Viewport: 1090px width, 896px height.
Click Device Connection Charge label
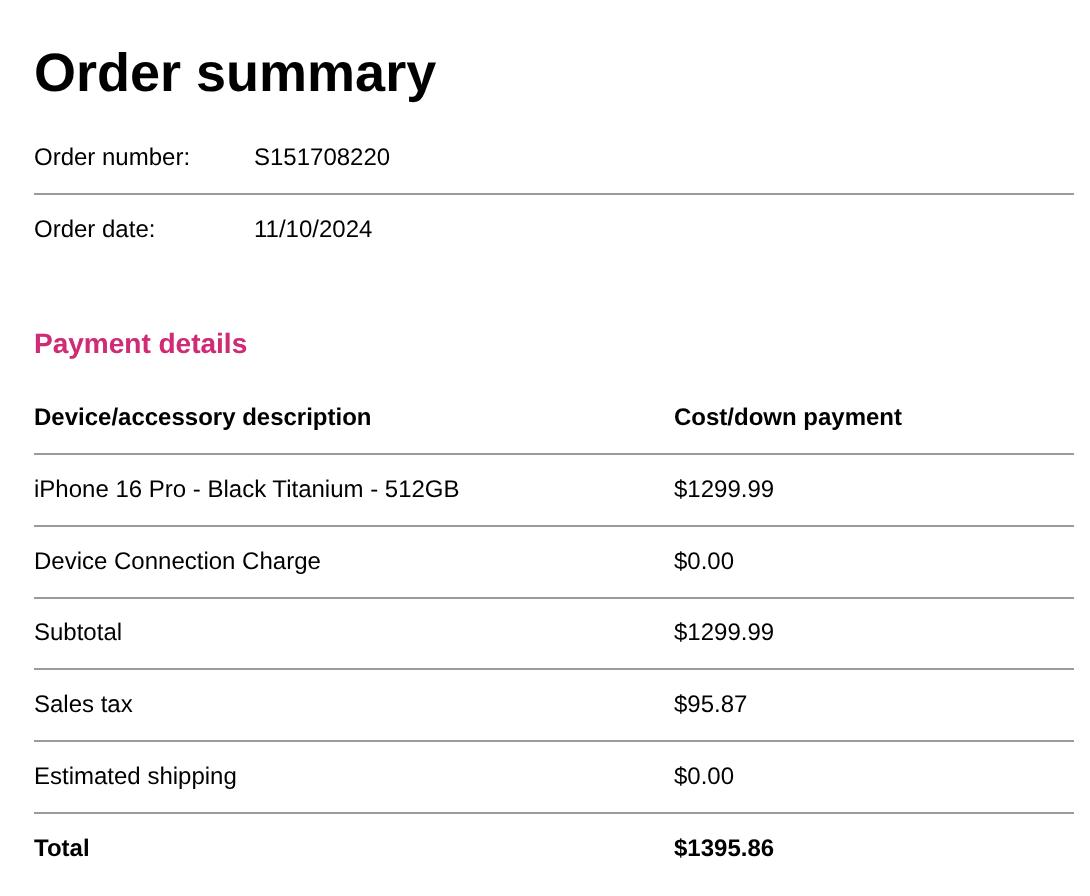177,561
